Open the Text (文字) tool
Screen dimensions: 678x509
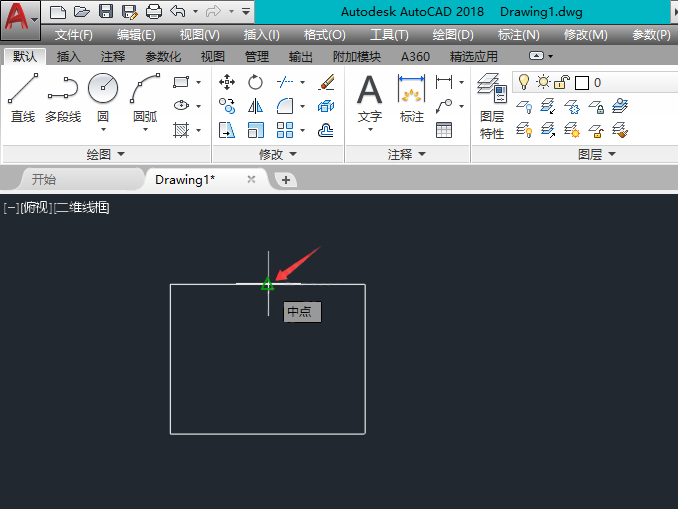pyautogui.click(x=370, y=98)
